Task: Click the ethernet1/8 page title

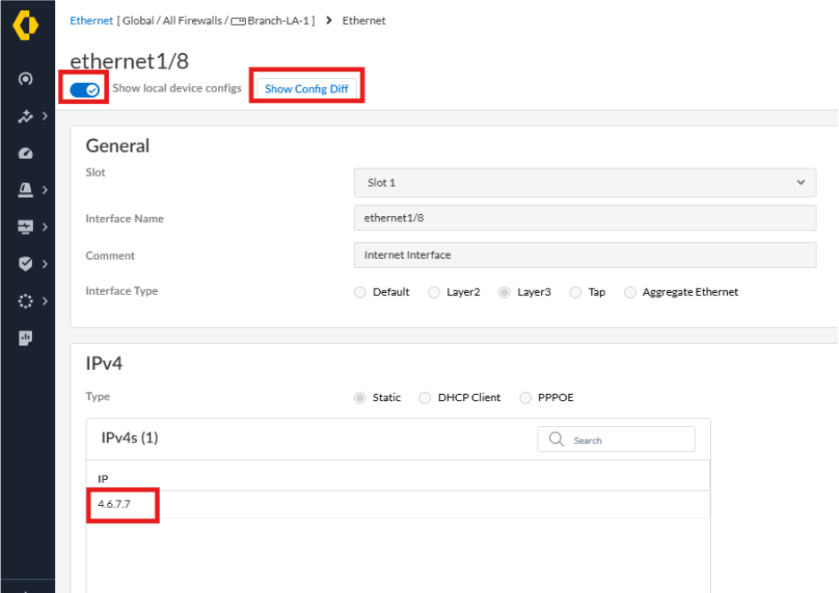Action: (x=129, y=61)
